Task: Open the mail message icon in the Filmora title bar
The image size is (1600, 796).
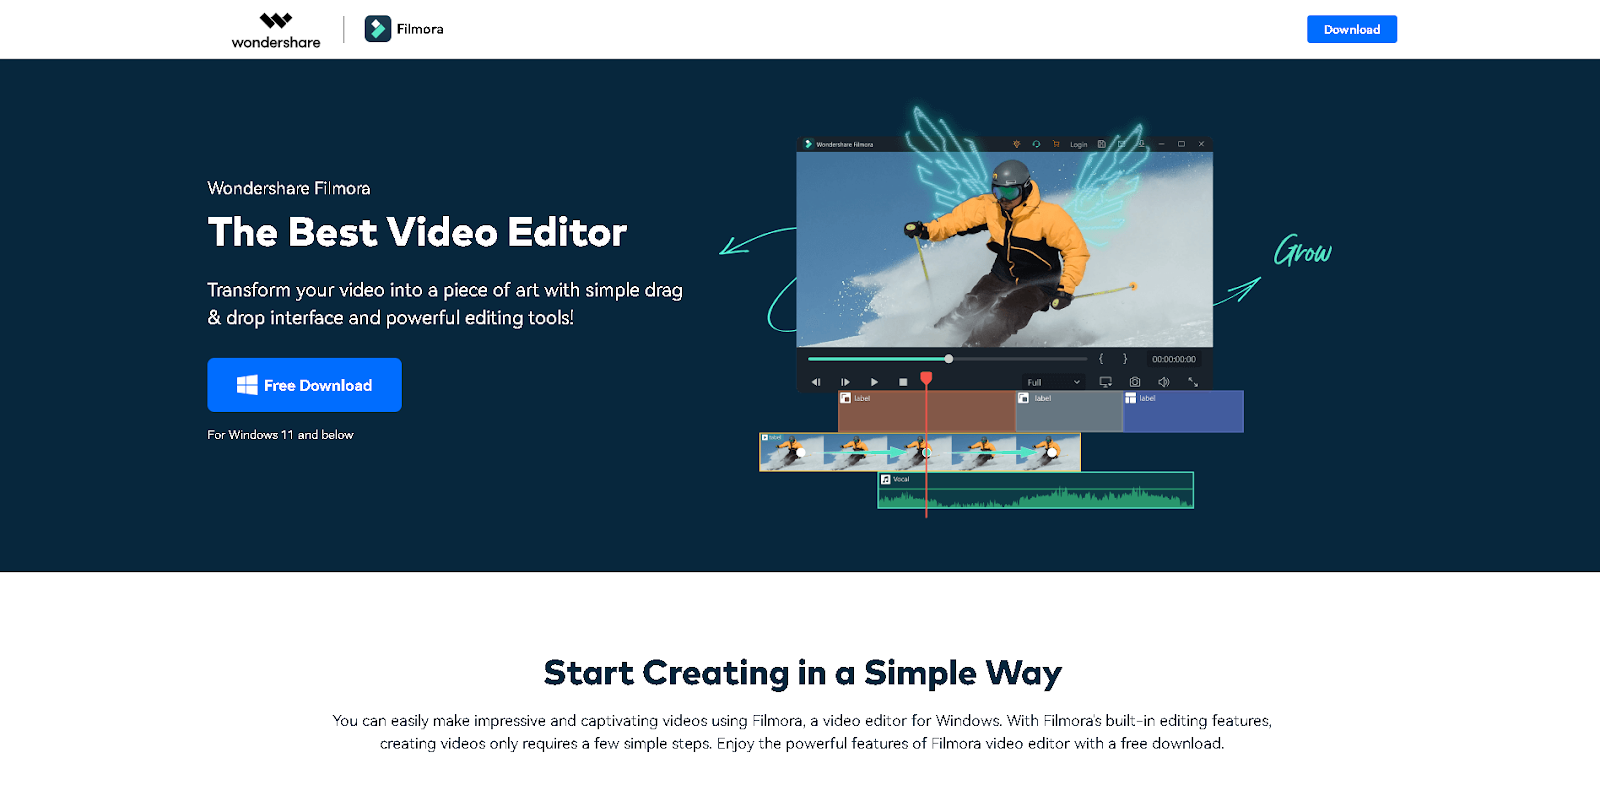Action: tap(1121, 144)
